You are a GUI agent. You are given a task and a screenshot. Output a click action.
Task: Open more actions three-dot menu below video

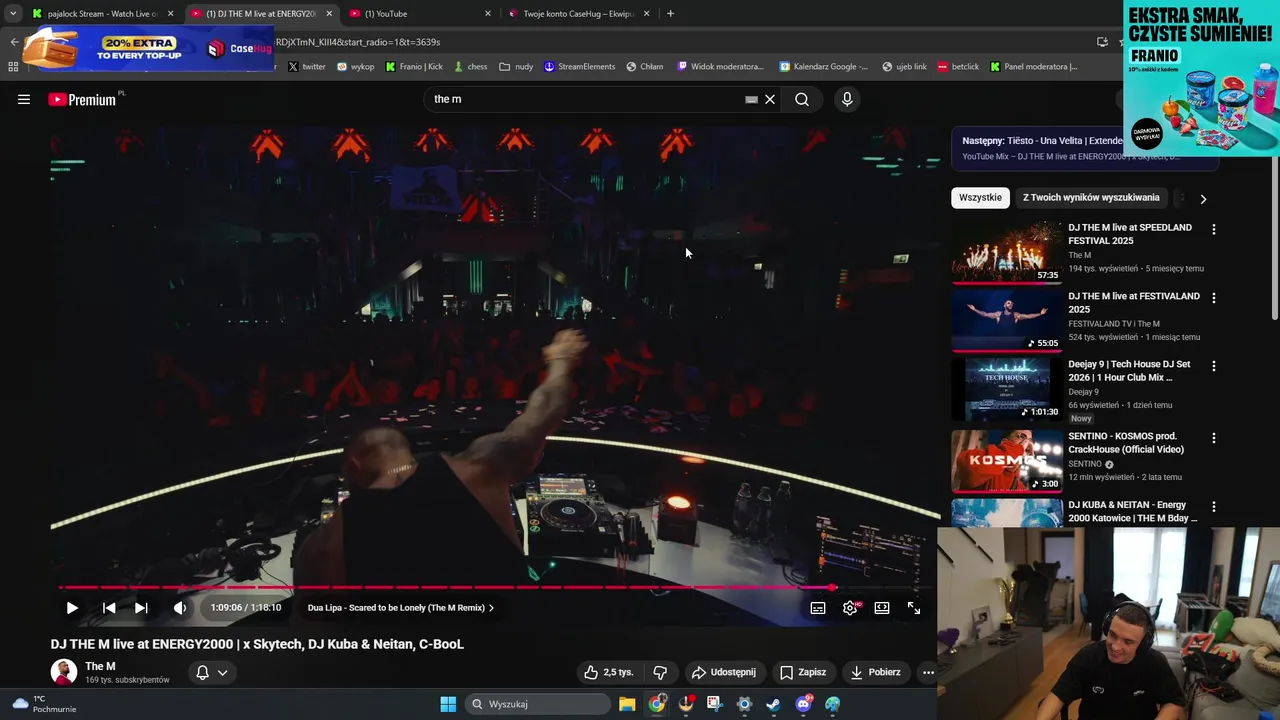(x=928, y=672)
